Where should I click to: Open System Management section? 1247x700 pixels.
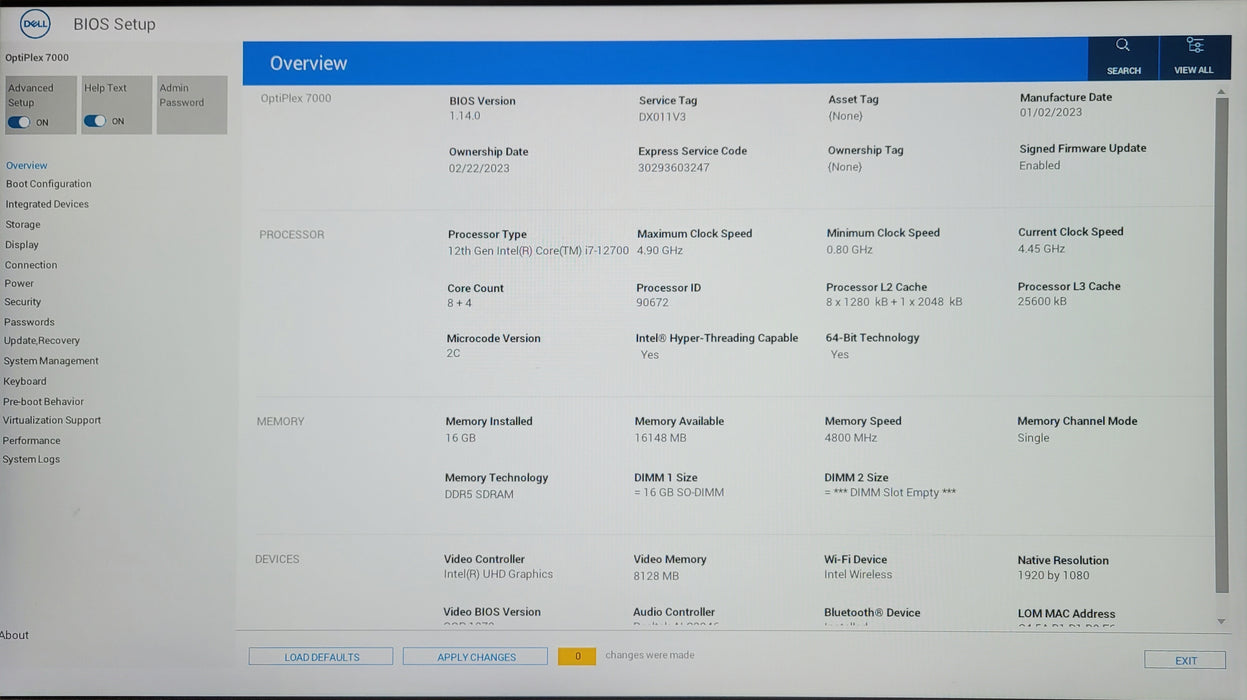pos(51,361)
